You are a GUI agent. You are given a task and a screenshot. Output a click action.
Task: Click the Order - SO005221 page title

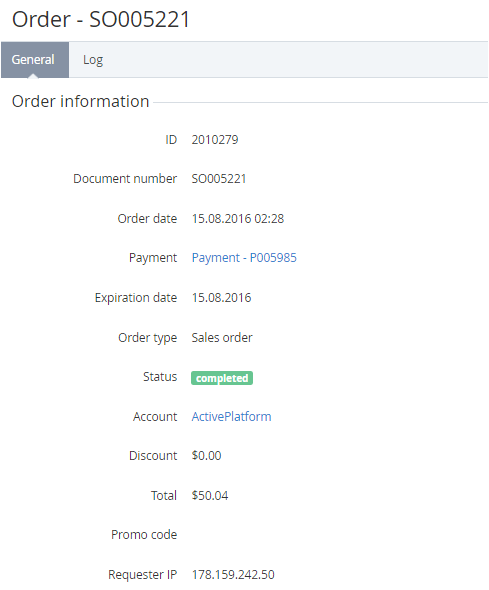point(101,19)
